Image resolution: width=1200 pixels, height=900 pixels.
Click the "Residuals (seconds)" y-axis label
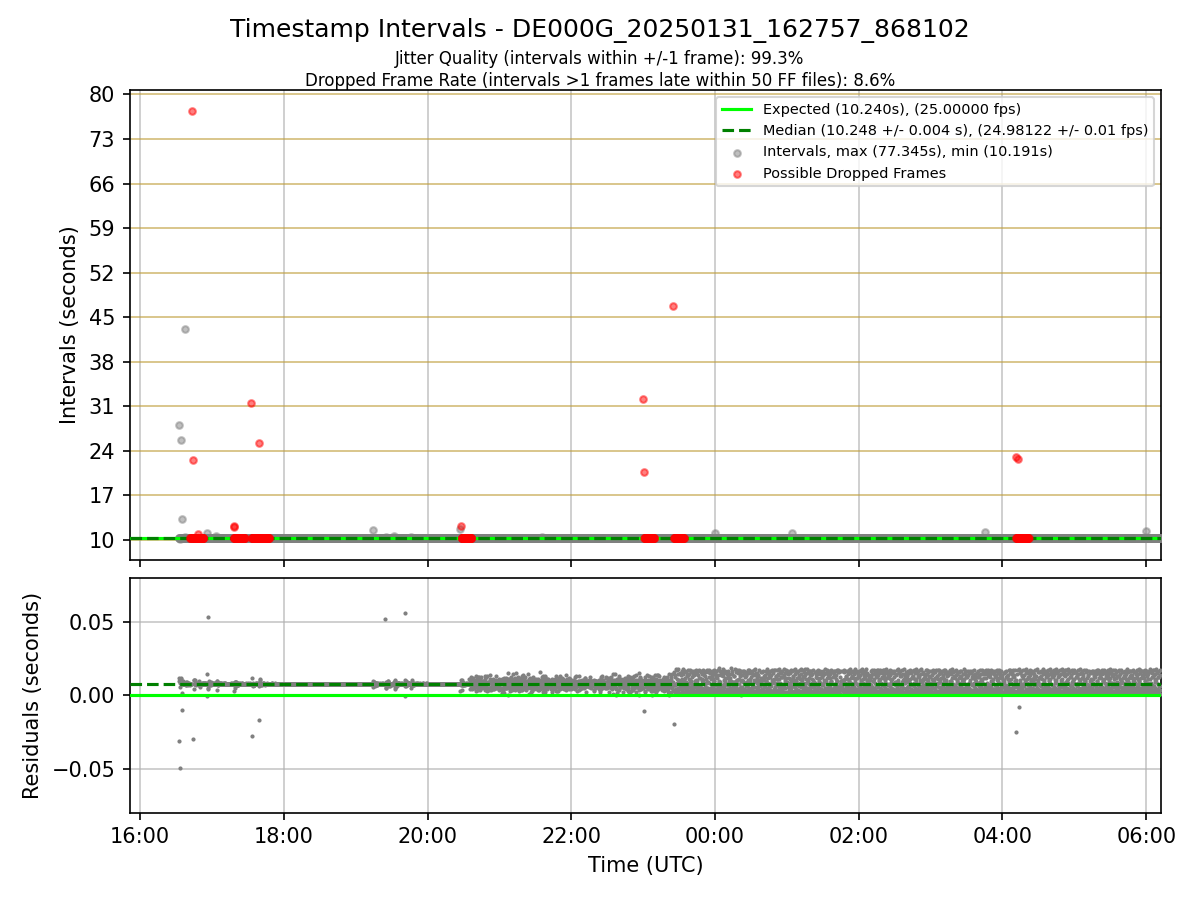point(32,696)
